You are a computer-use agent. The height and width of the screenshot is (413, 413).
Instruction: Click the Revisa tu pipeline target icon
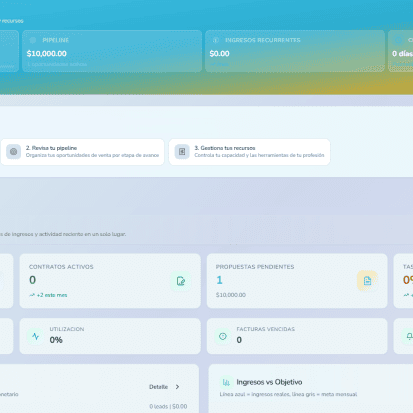point(14,152)
